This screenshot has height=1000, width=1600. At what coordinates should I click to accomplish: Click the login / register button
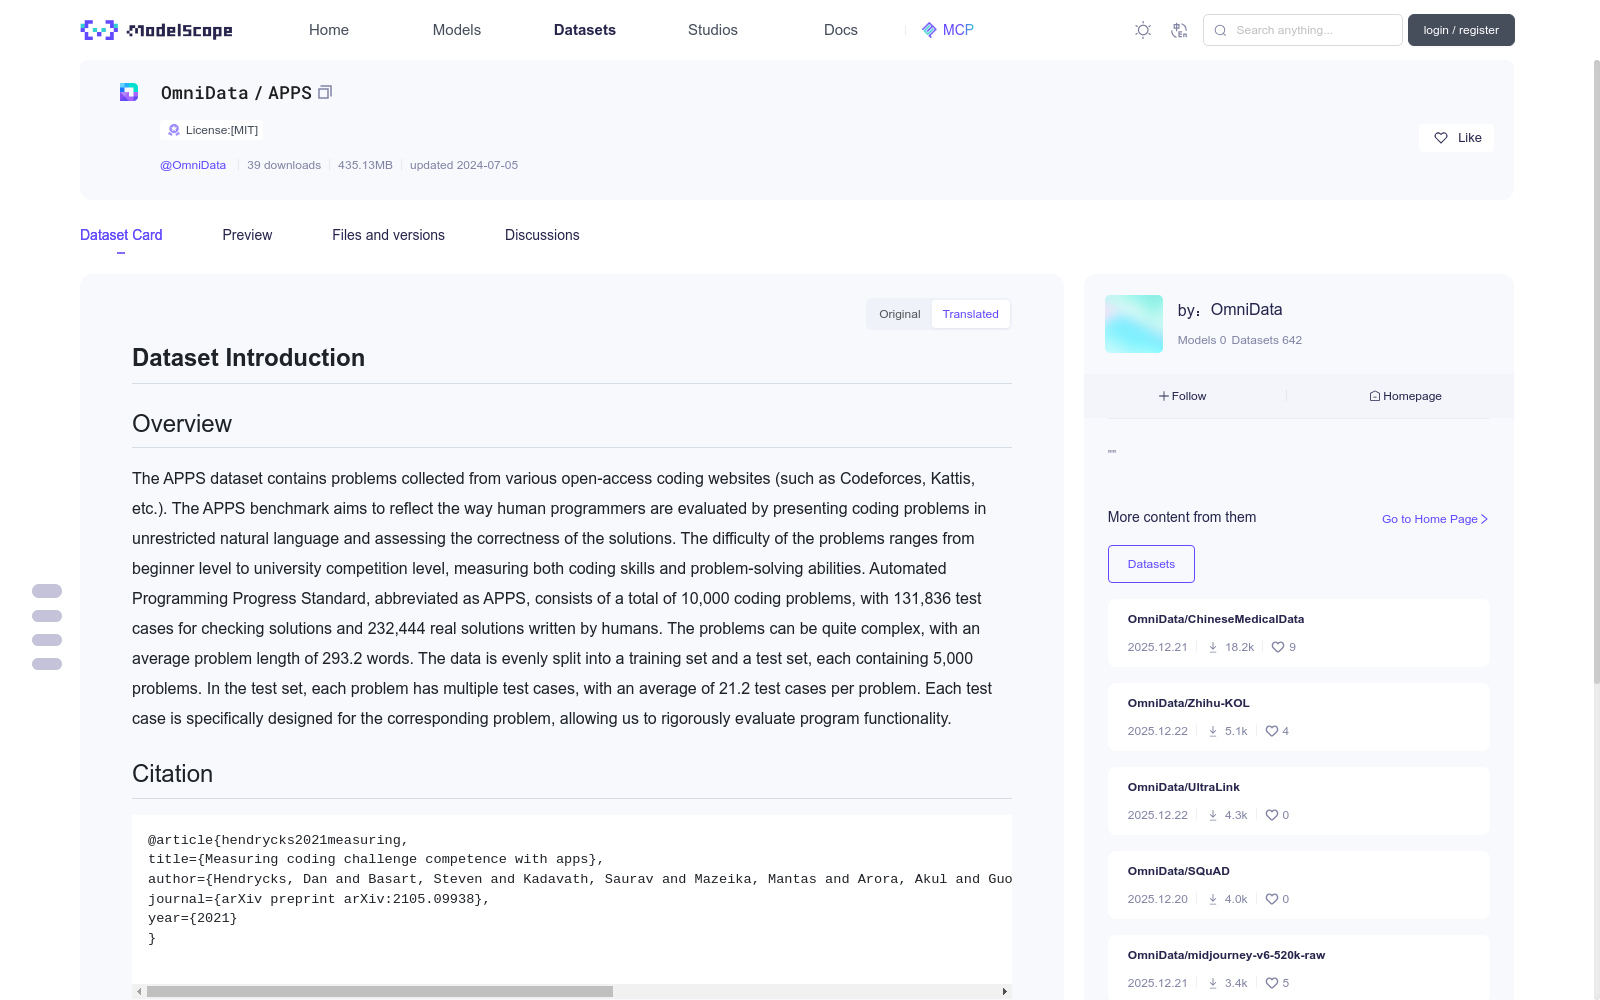point(1461,30)
